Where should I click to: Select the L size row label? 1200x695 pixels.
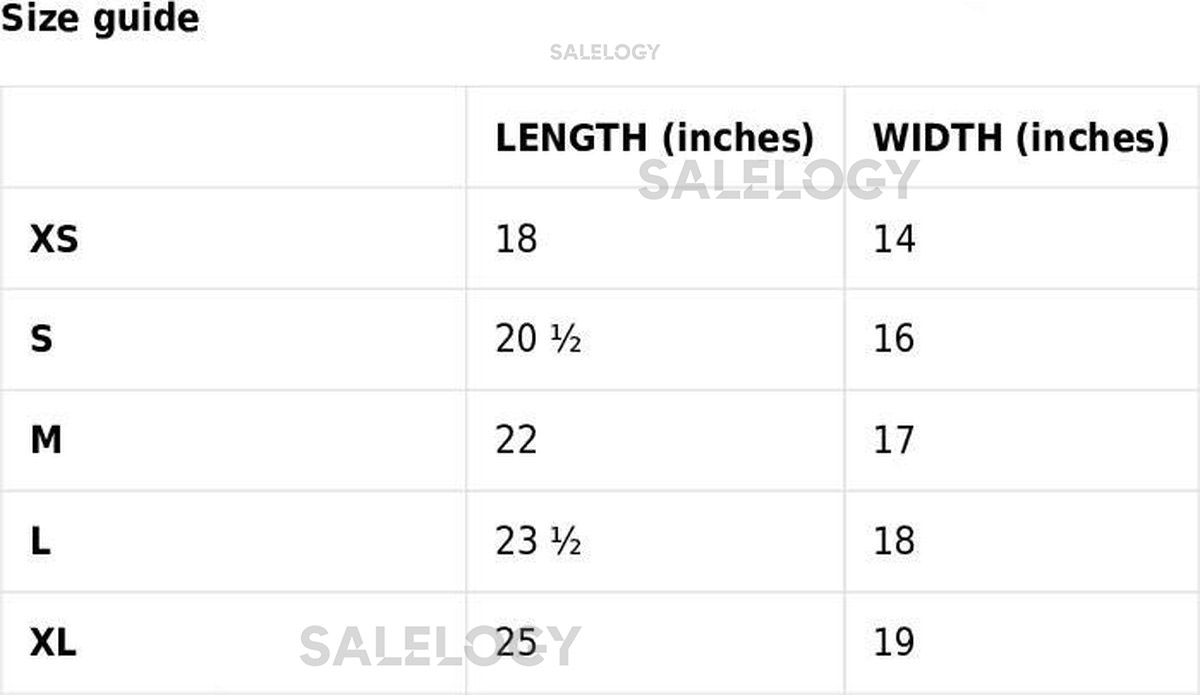click(40, 541)
